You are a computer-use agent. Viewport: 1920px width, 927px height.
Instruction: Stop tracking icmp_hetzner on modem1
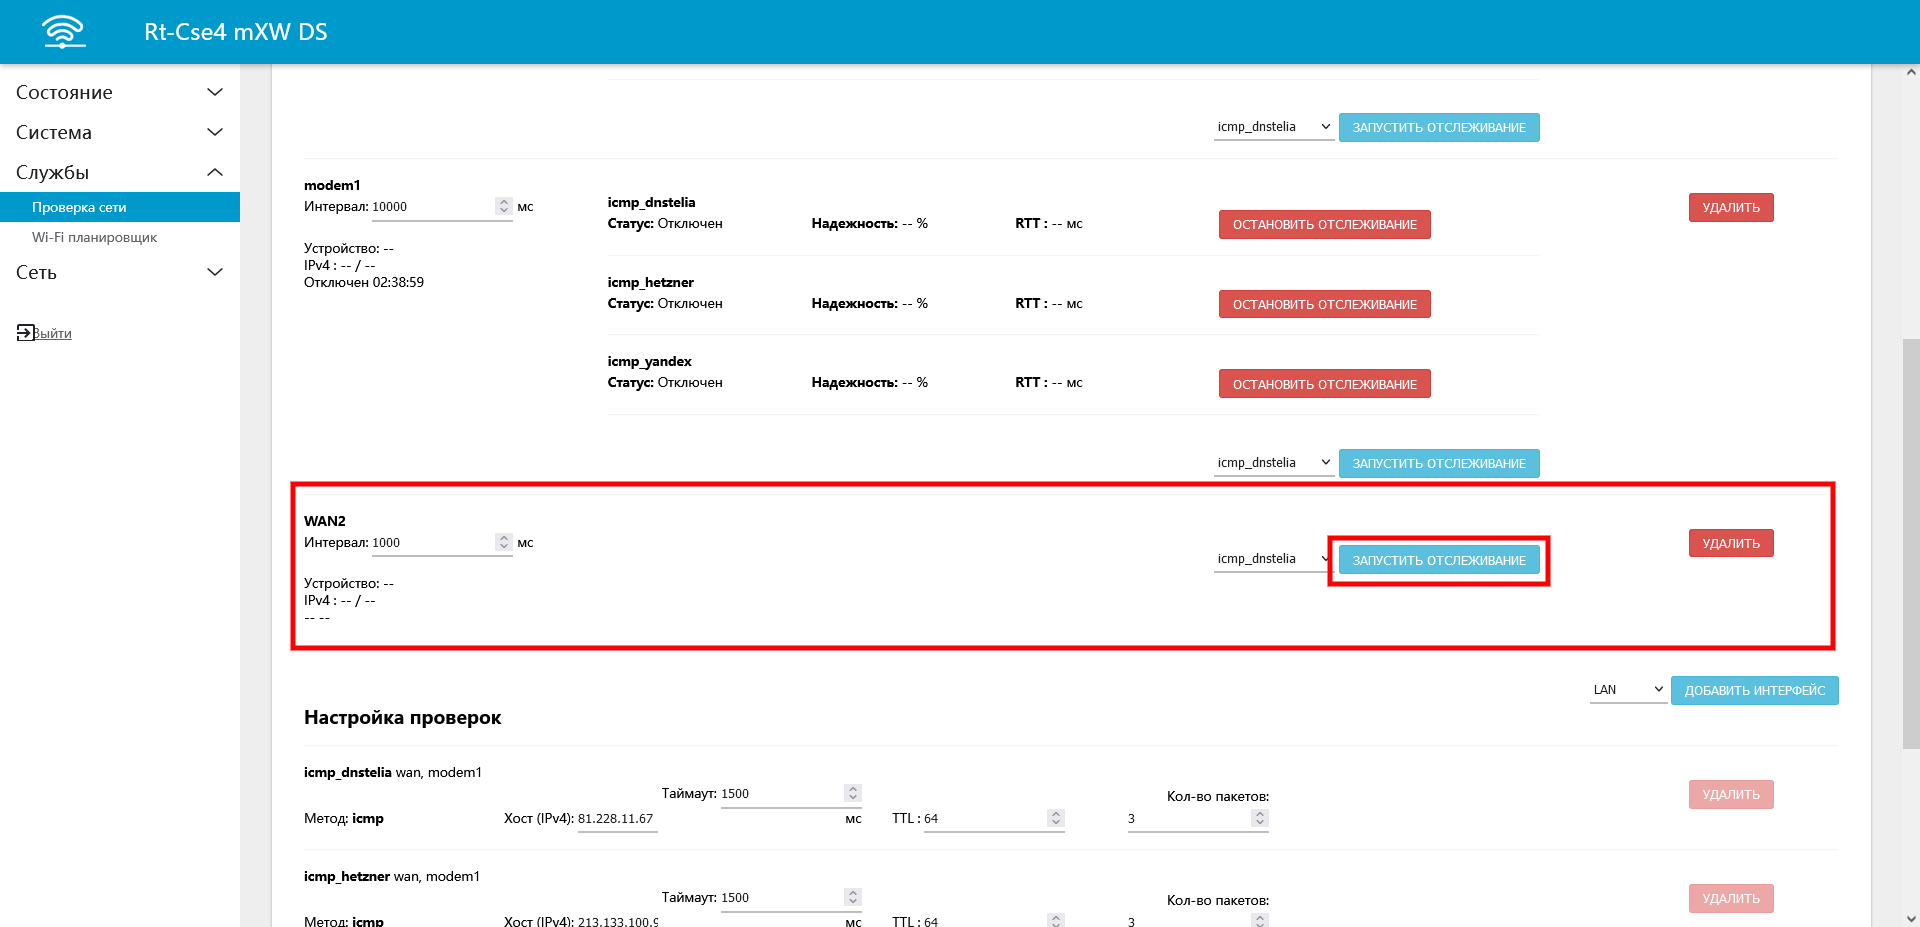click(1324, 304)
